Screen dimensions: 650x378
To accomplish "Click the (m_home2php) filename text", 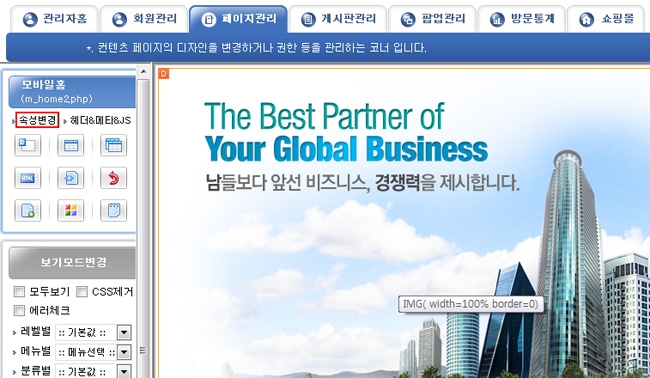I will pyautogui.click(x=56, y=99).
